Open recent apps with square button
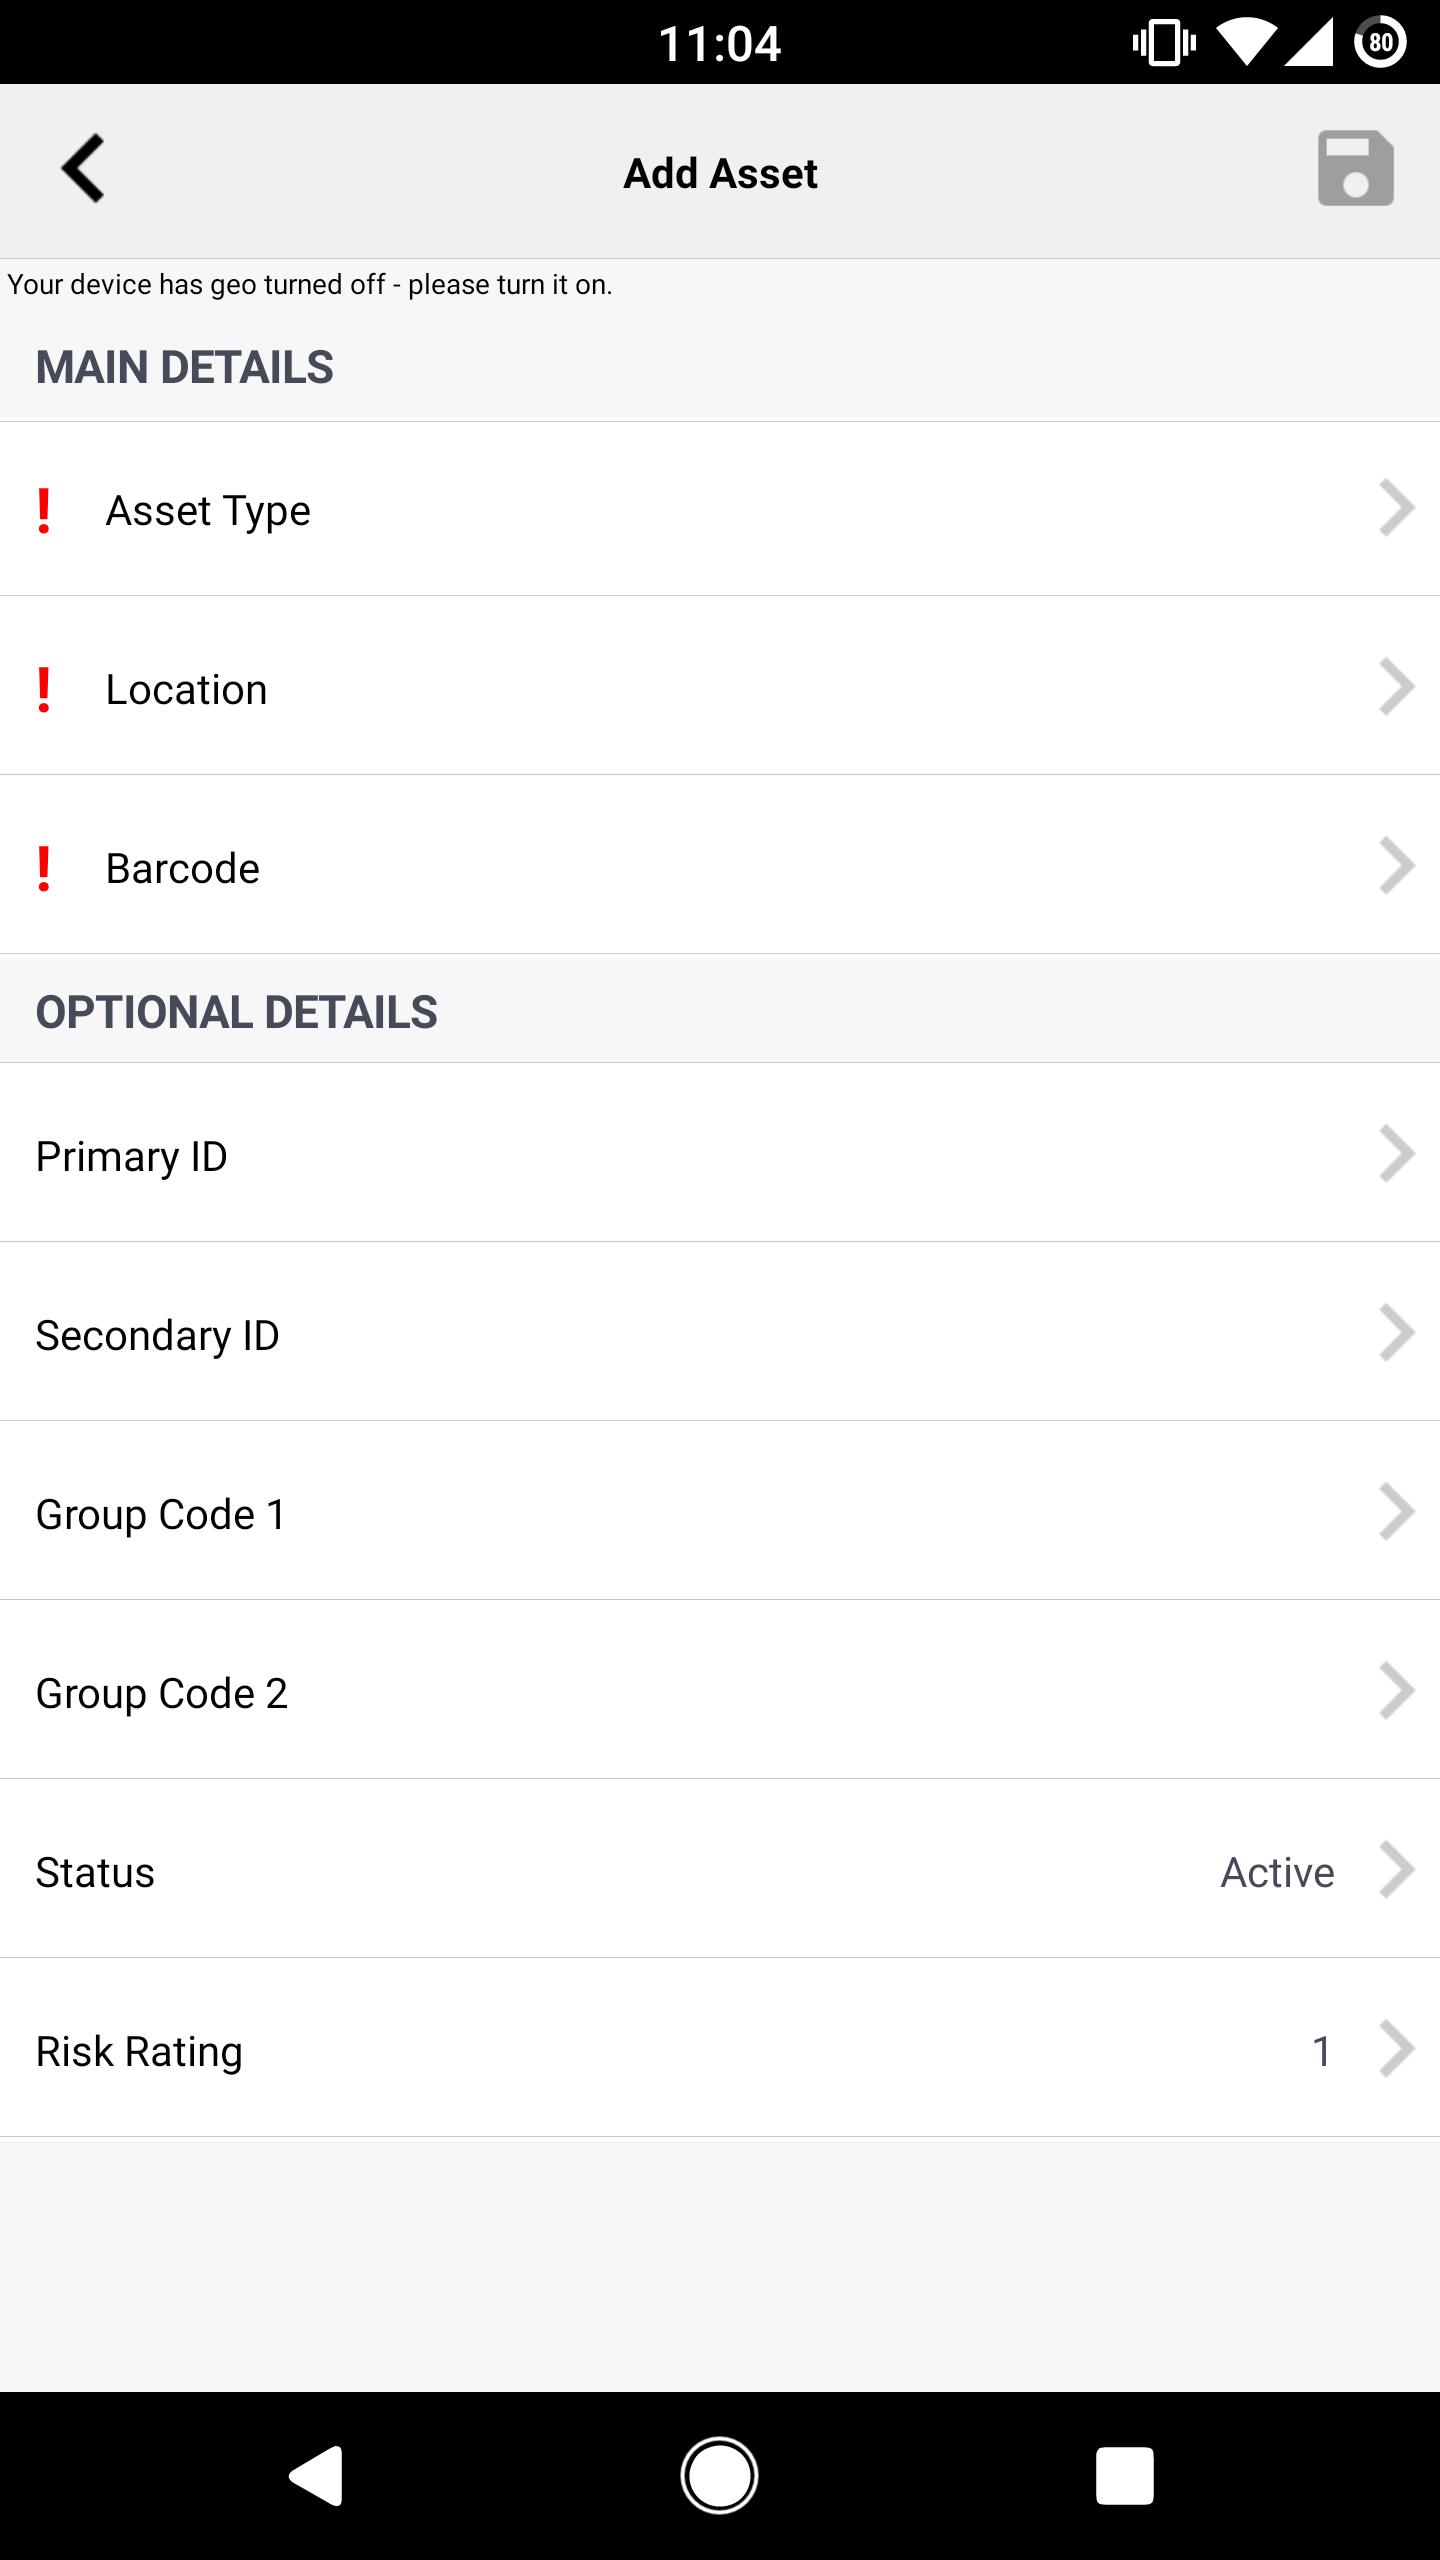The image size is (1440, 2560). pyautogui.click(x=1124, y=2476)
